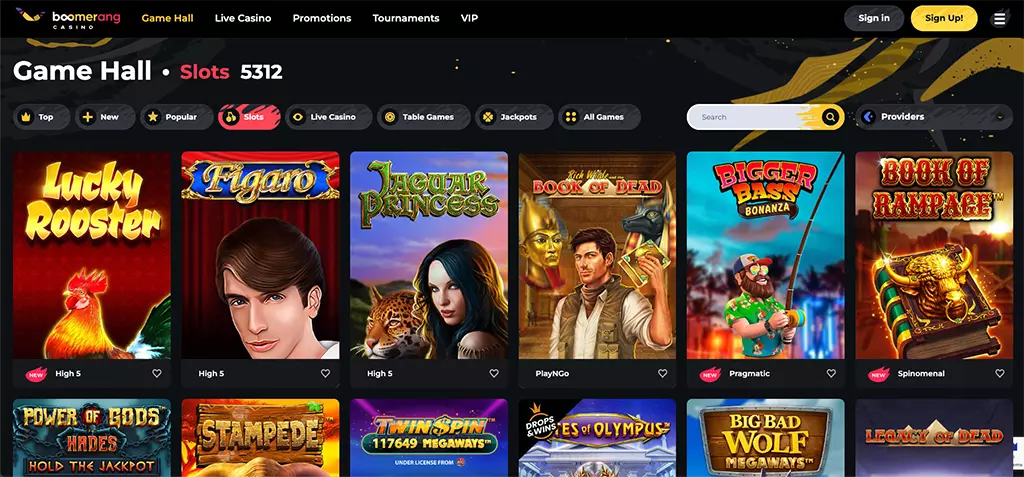Favorite the Lucky Rooster game heart
Image resolution: width=1024 pixels, height=477 pixels.
tap(157, 374)
